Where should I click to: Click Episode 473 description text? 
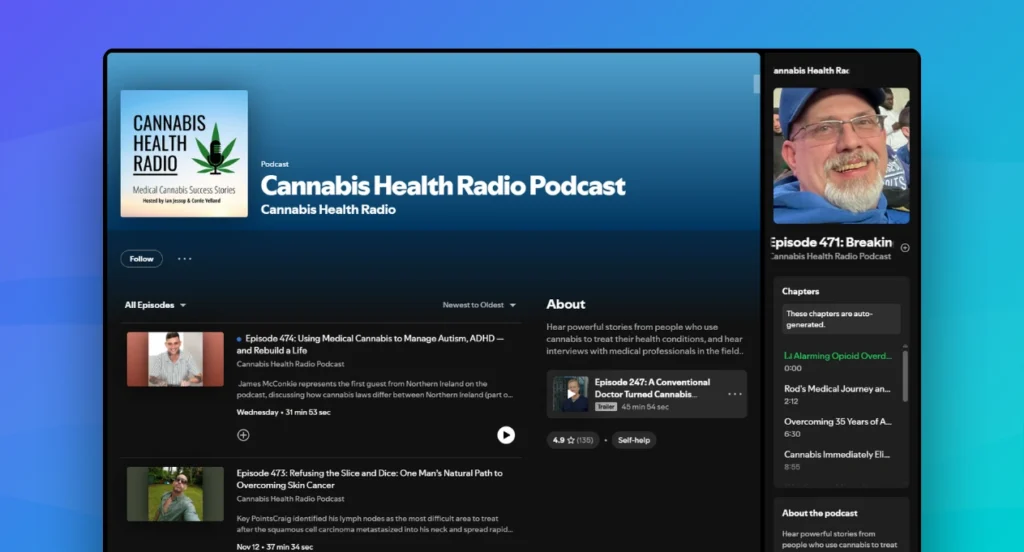coord(375,524)
